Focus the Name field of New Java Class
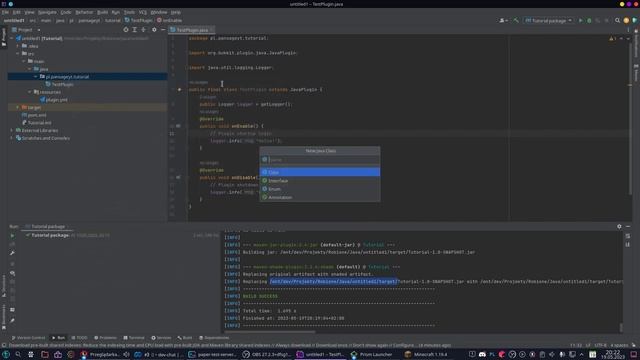The height and width of the screenshot is (360, 640). click(320, 160)
